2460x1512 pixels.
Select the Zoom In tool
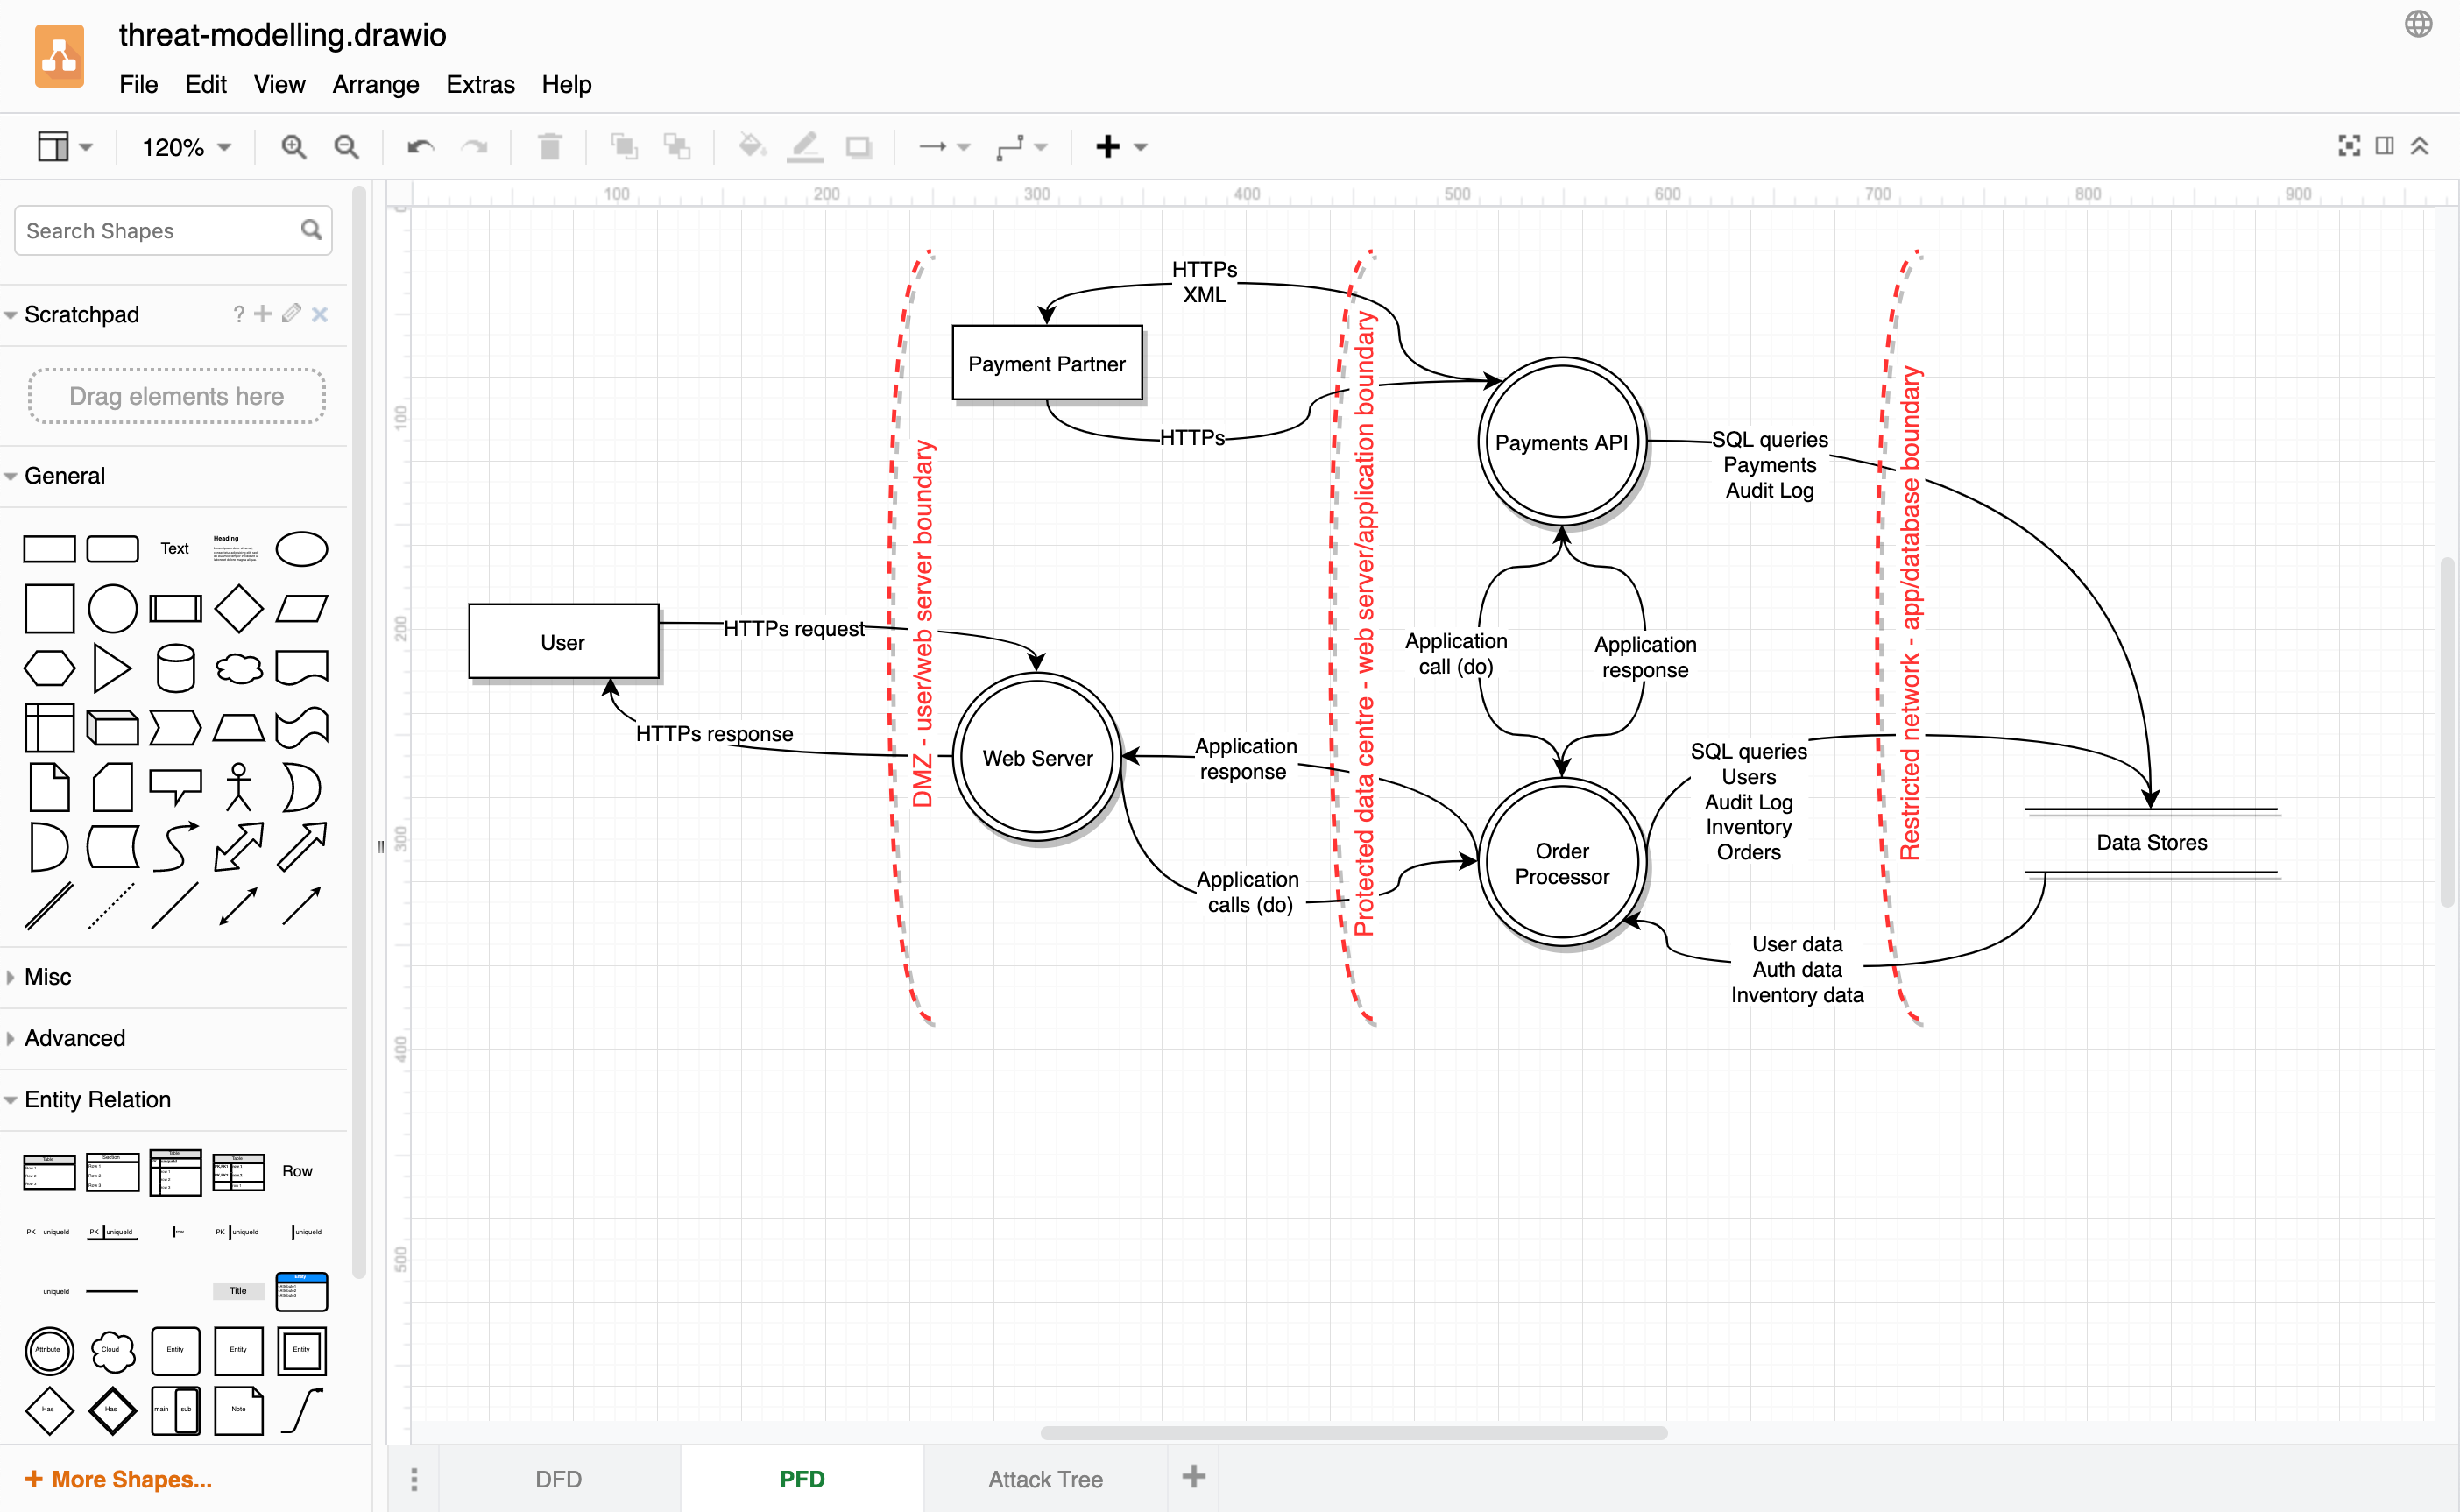293,146
